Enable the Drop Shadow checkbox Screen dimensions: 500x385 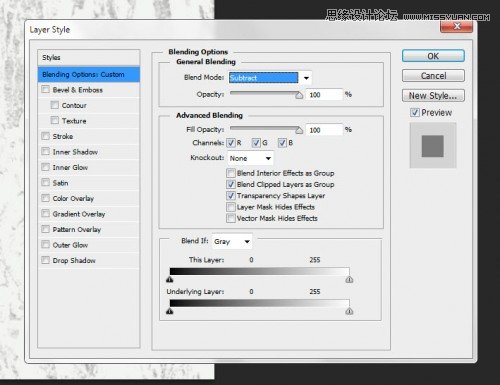tap(45, 260)
